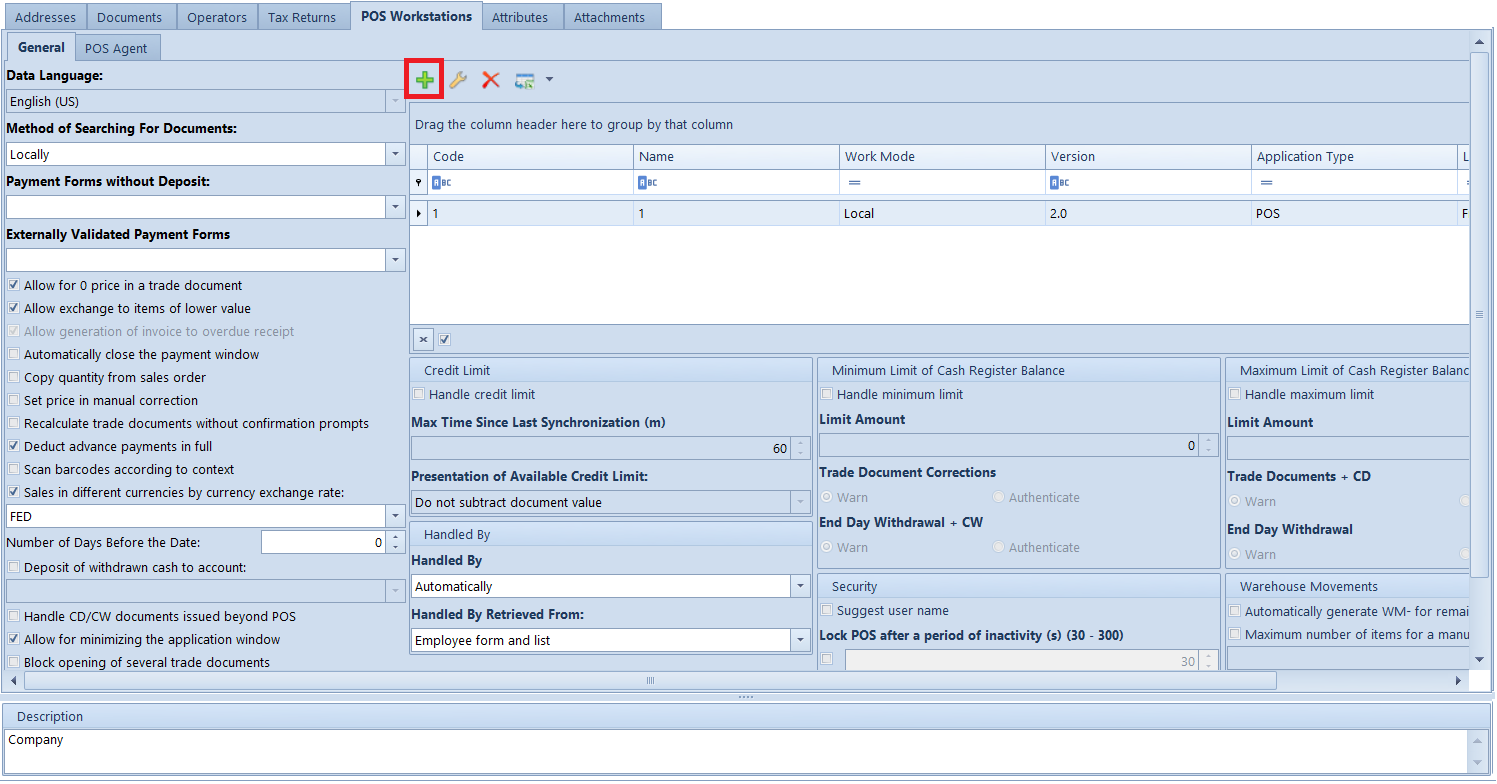Toggle Allow for 0 price in trade document
Image resolution: width=1497 pixels, height=784 pixels.
tap(14, 286)
